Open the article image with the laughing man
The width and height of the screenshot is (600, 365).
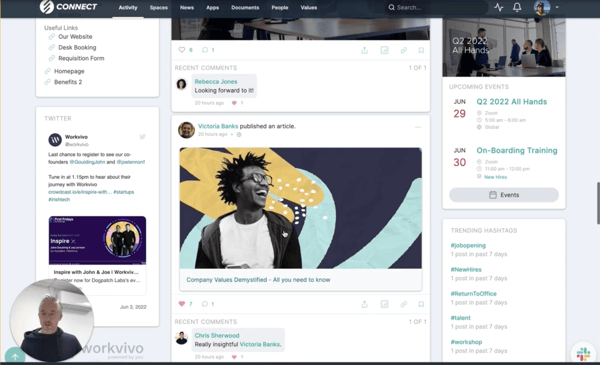click(x=301, y=208)
